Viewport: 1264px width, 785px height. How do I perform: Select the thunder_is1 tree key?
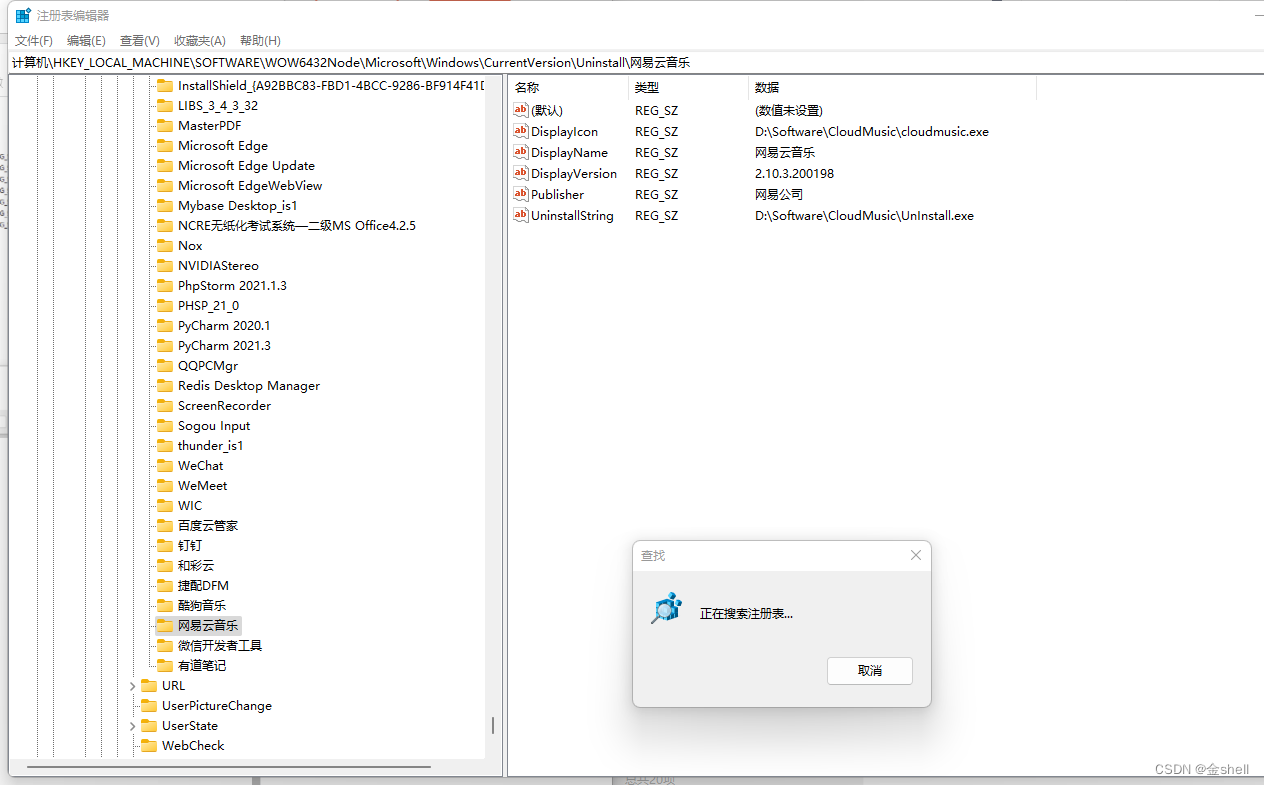(211, 446)
